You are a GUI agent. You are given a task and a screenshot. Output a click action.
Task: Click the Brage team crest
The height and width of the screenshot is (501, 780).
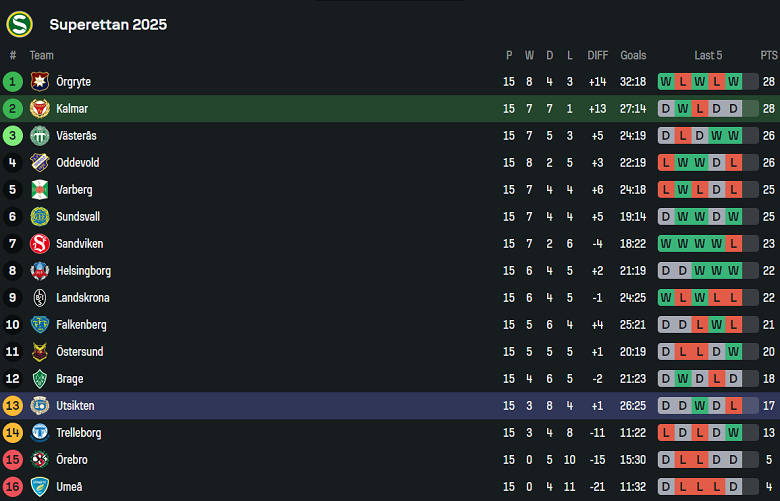[40, 379]
